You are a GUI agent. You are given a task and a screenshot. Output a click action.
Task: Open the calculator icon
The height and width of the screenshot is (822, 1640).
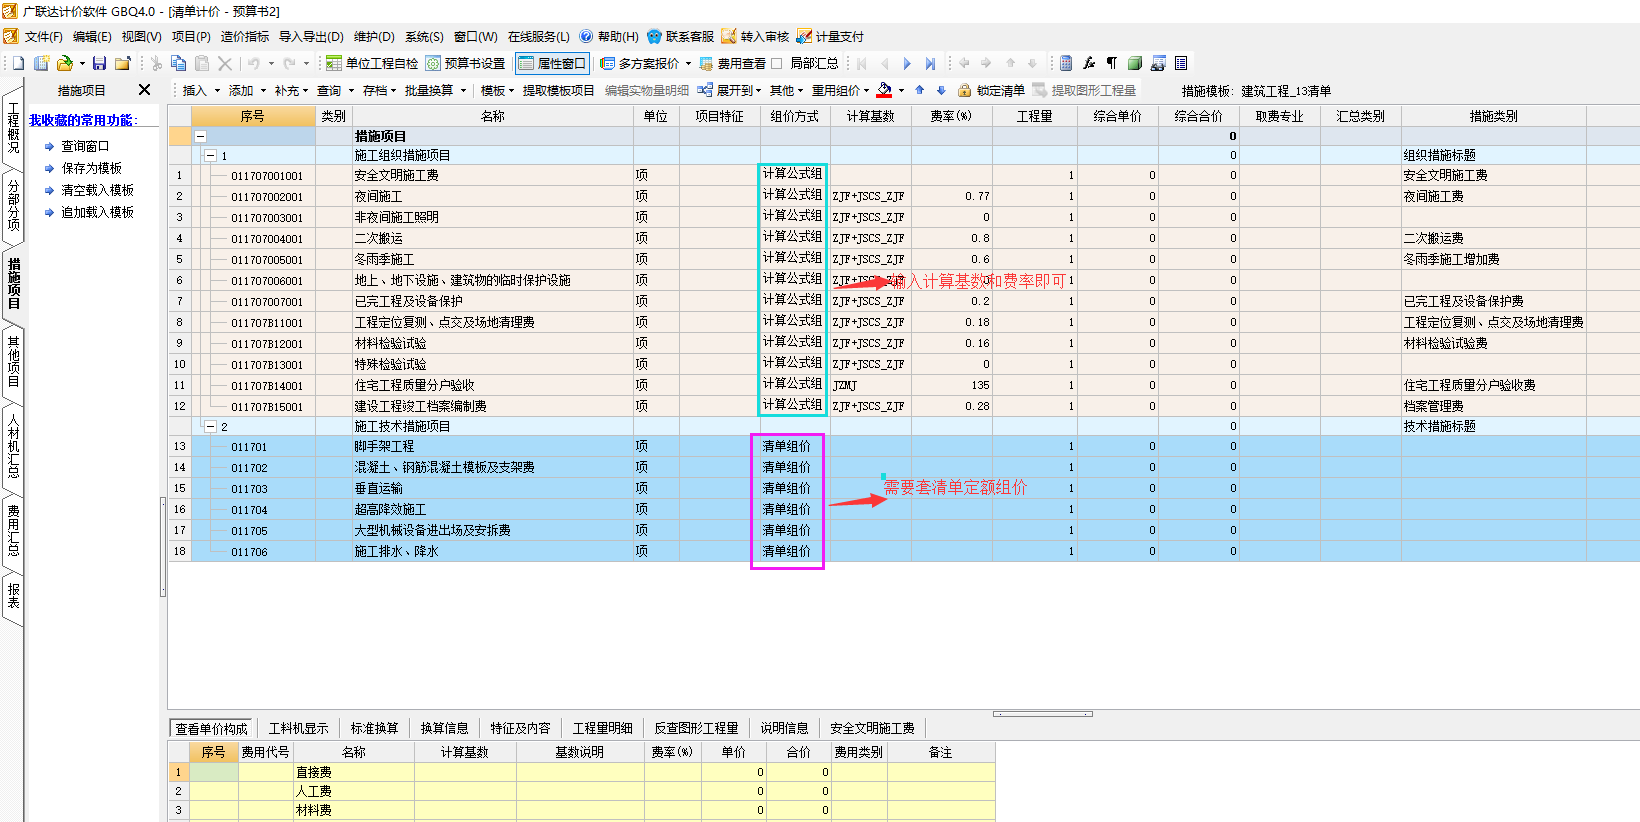[1066, 63]
